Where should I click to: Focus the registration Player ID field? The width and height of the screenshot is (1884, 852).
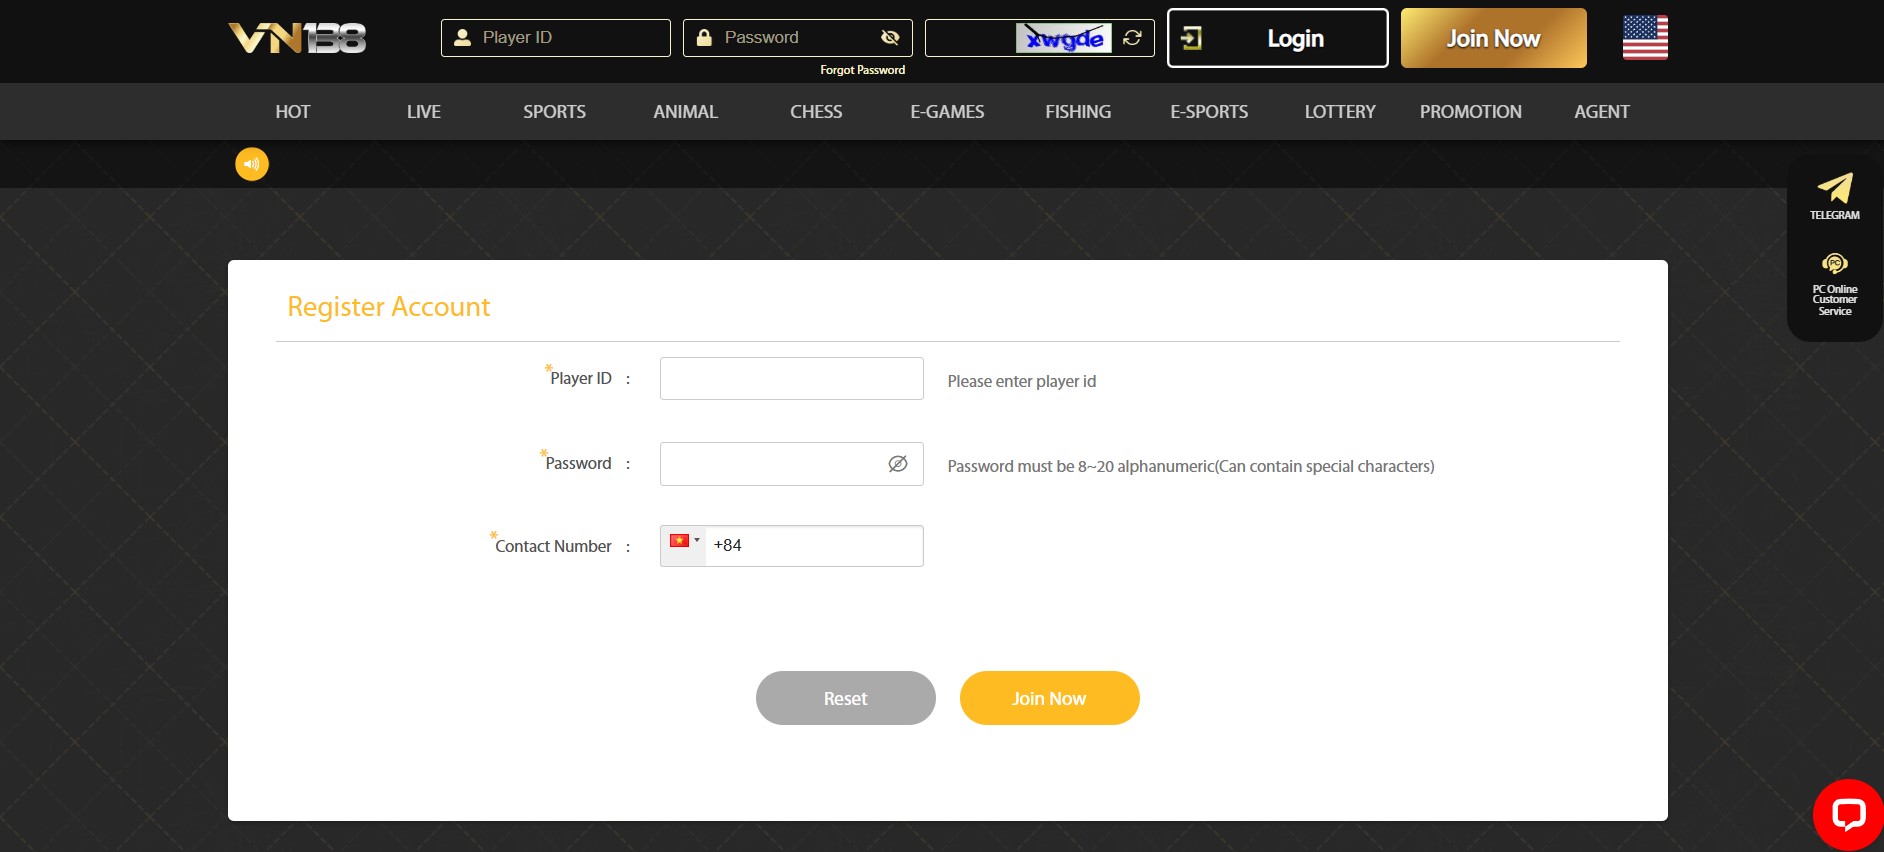click(x=791, y=379)
